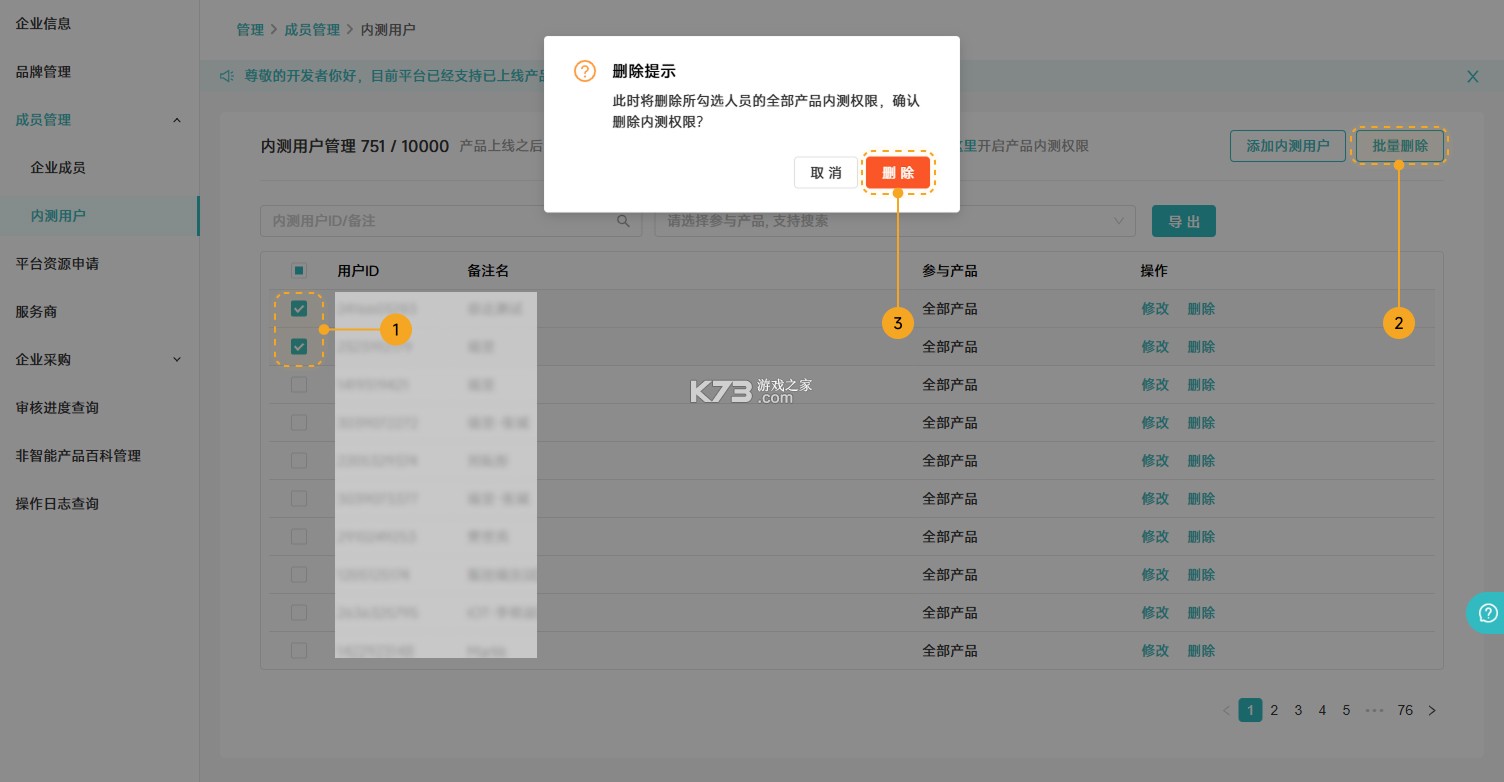
Task: Open the 参与产品 product filter dropdown
Action: pyautogui.click(x=895, y=221)
